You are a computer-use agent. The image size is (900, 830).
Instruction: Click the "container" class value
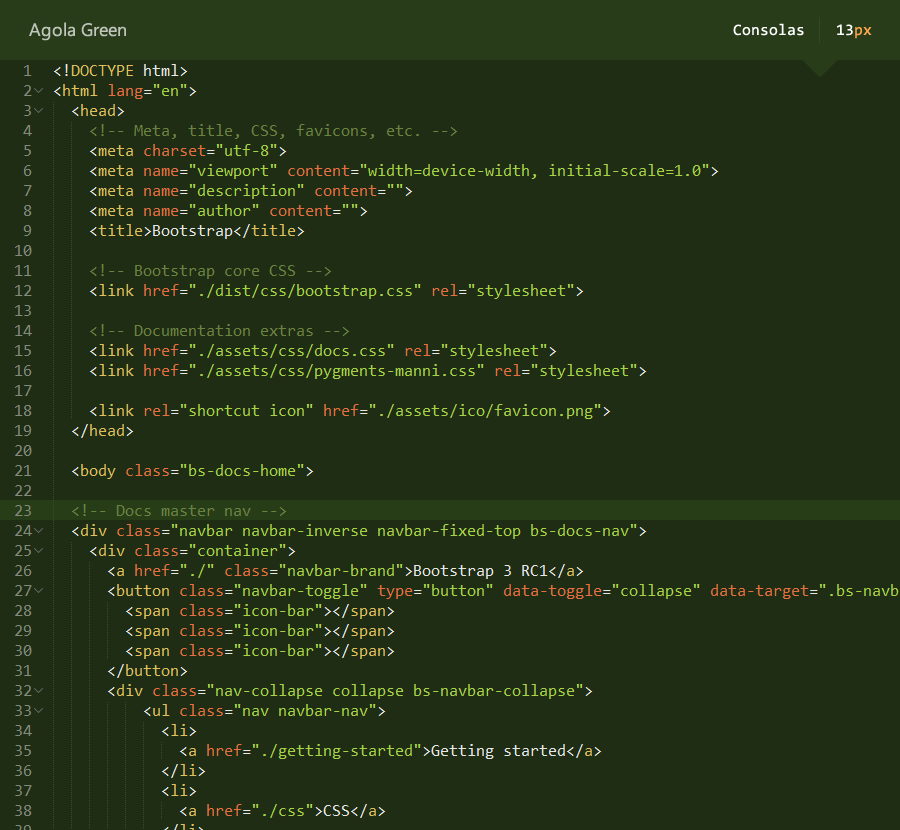coord(238,551)
